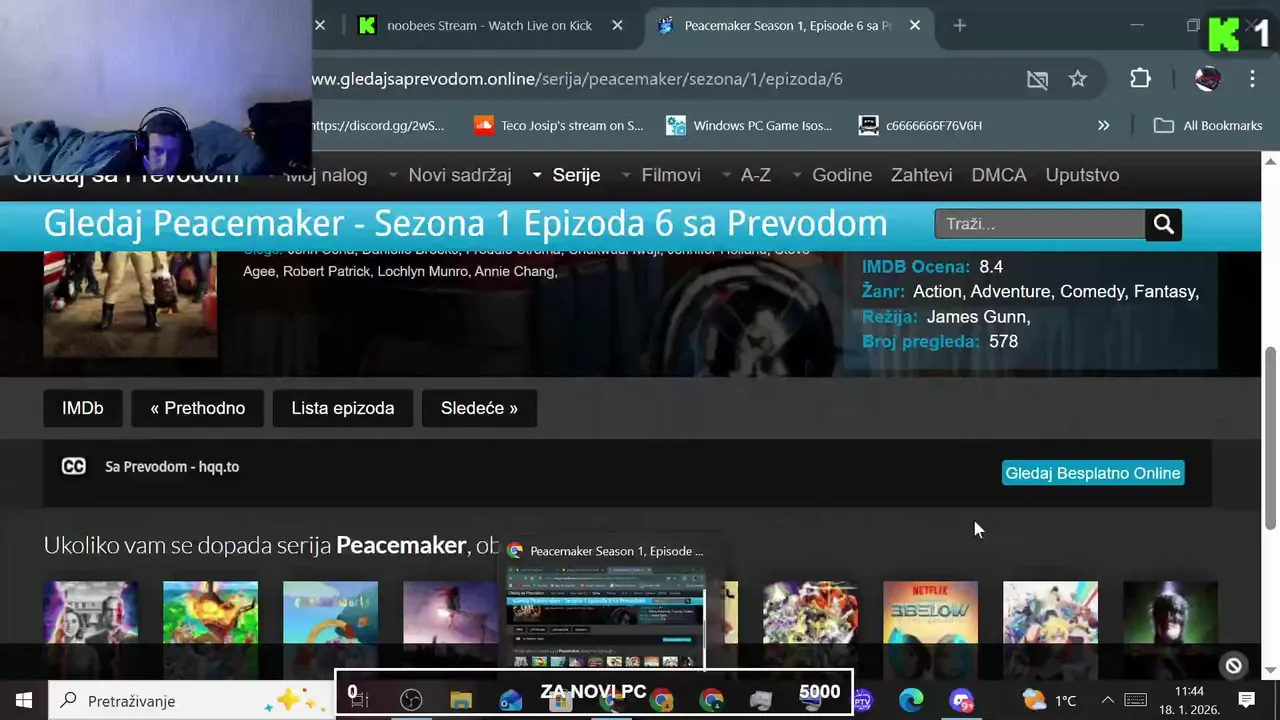1280x720 pixels.
Task: Open Discord from the taskbar
Action: [x=961, y=700]
